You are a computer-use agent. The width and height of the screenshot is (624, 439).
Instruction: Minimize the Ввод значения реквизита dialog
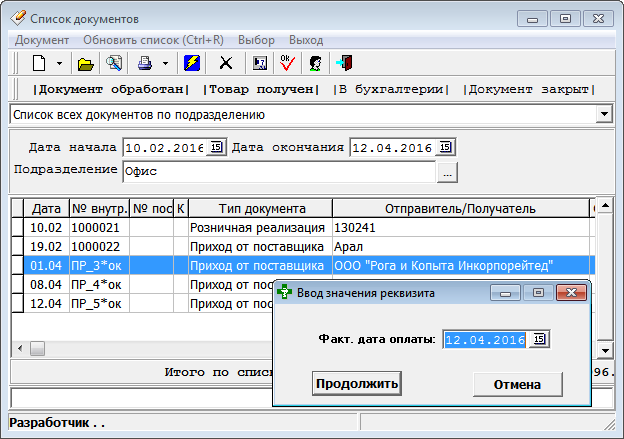[x=505, y=293]
